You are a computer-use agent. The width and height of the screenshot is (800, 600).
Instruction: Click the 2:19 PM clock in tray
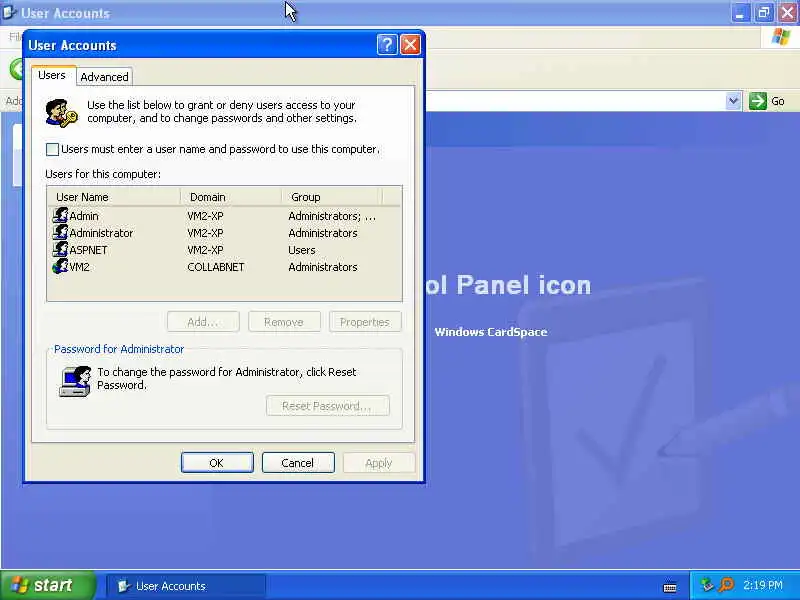pyautogui.click(x=763, y=585)
